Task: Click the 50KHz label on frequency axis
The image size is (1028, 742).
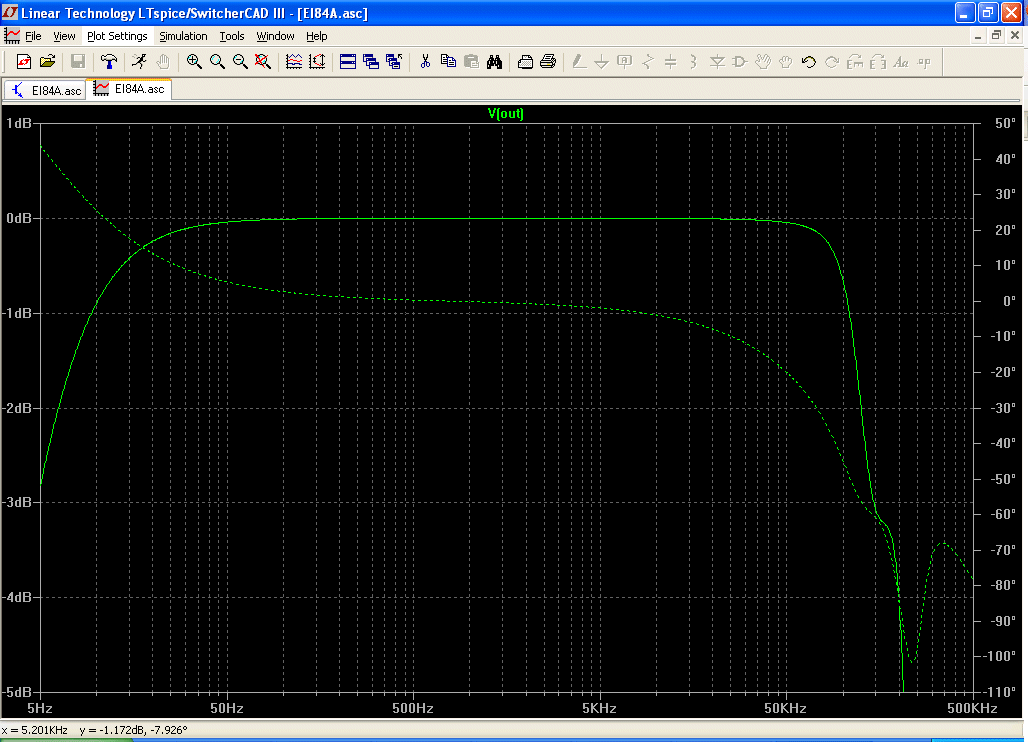Action: pyautogui.click(x=785, y=709)
